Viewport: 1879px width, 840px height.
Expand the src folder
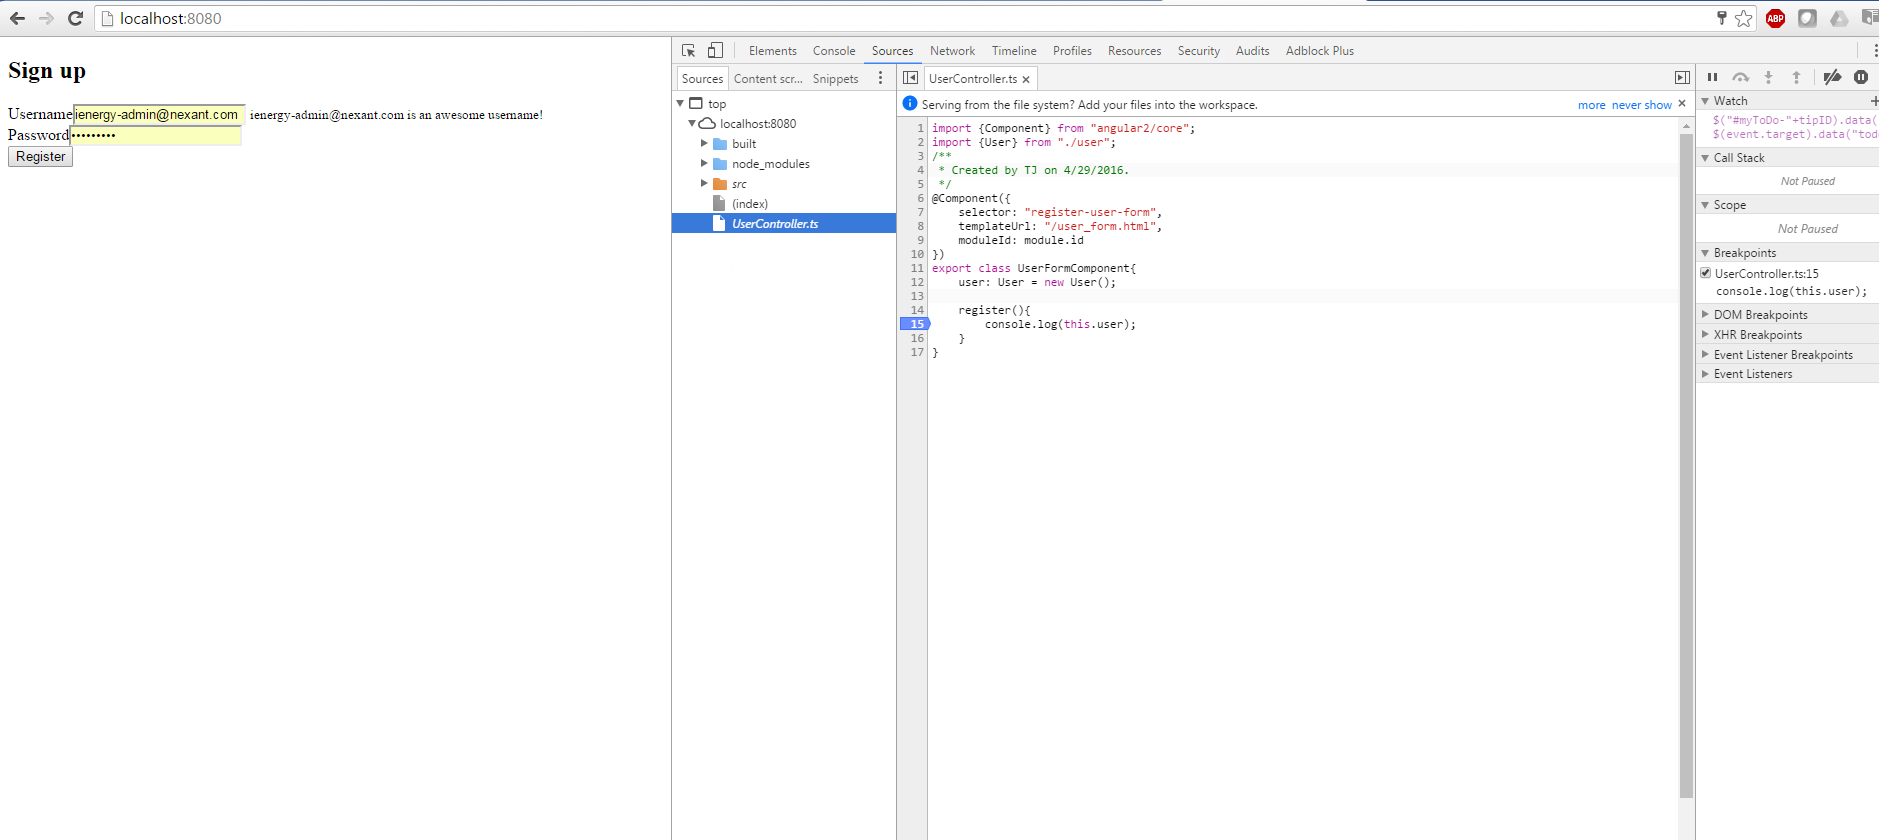704,183
